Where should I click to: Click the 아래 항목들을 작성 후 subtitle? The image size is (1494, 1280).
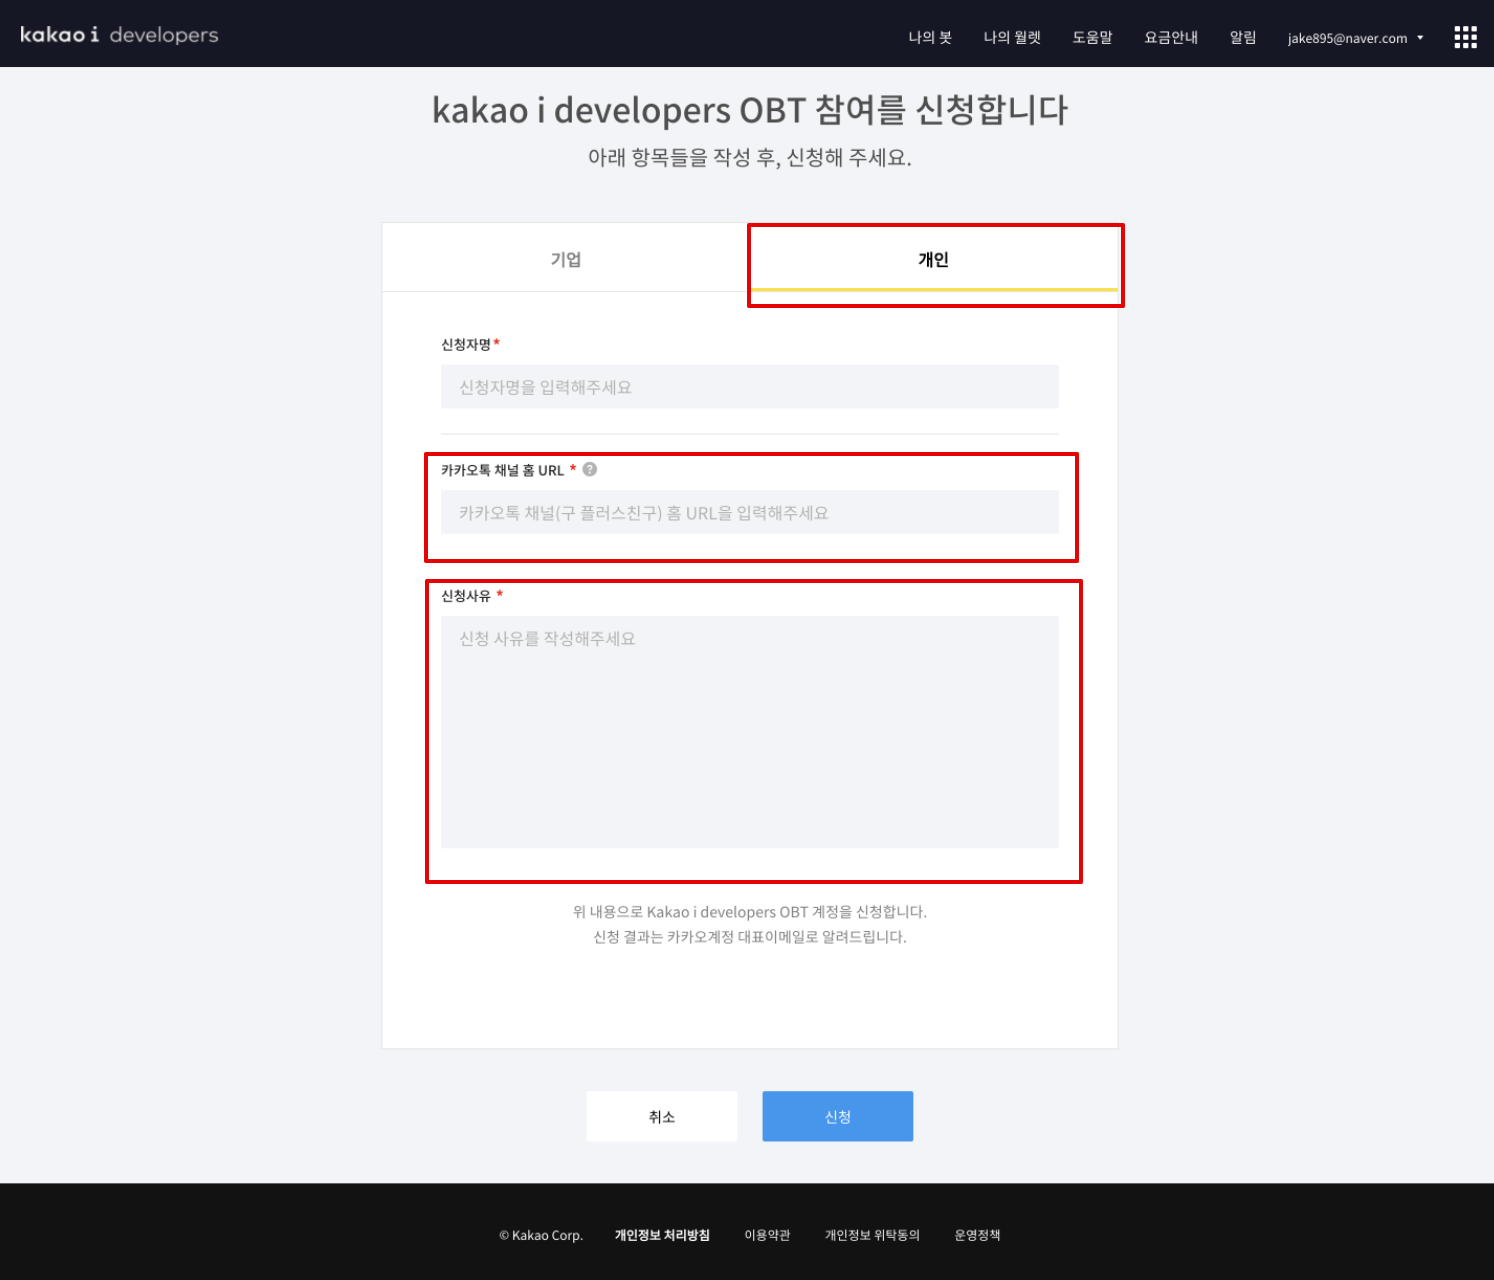click(750, 157)
